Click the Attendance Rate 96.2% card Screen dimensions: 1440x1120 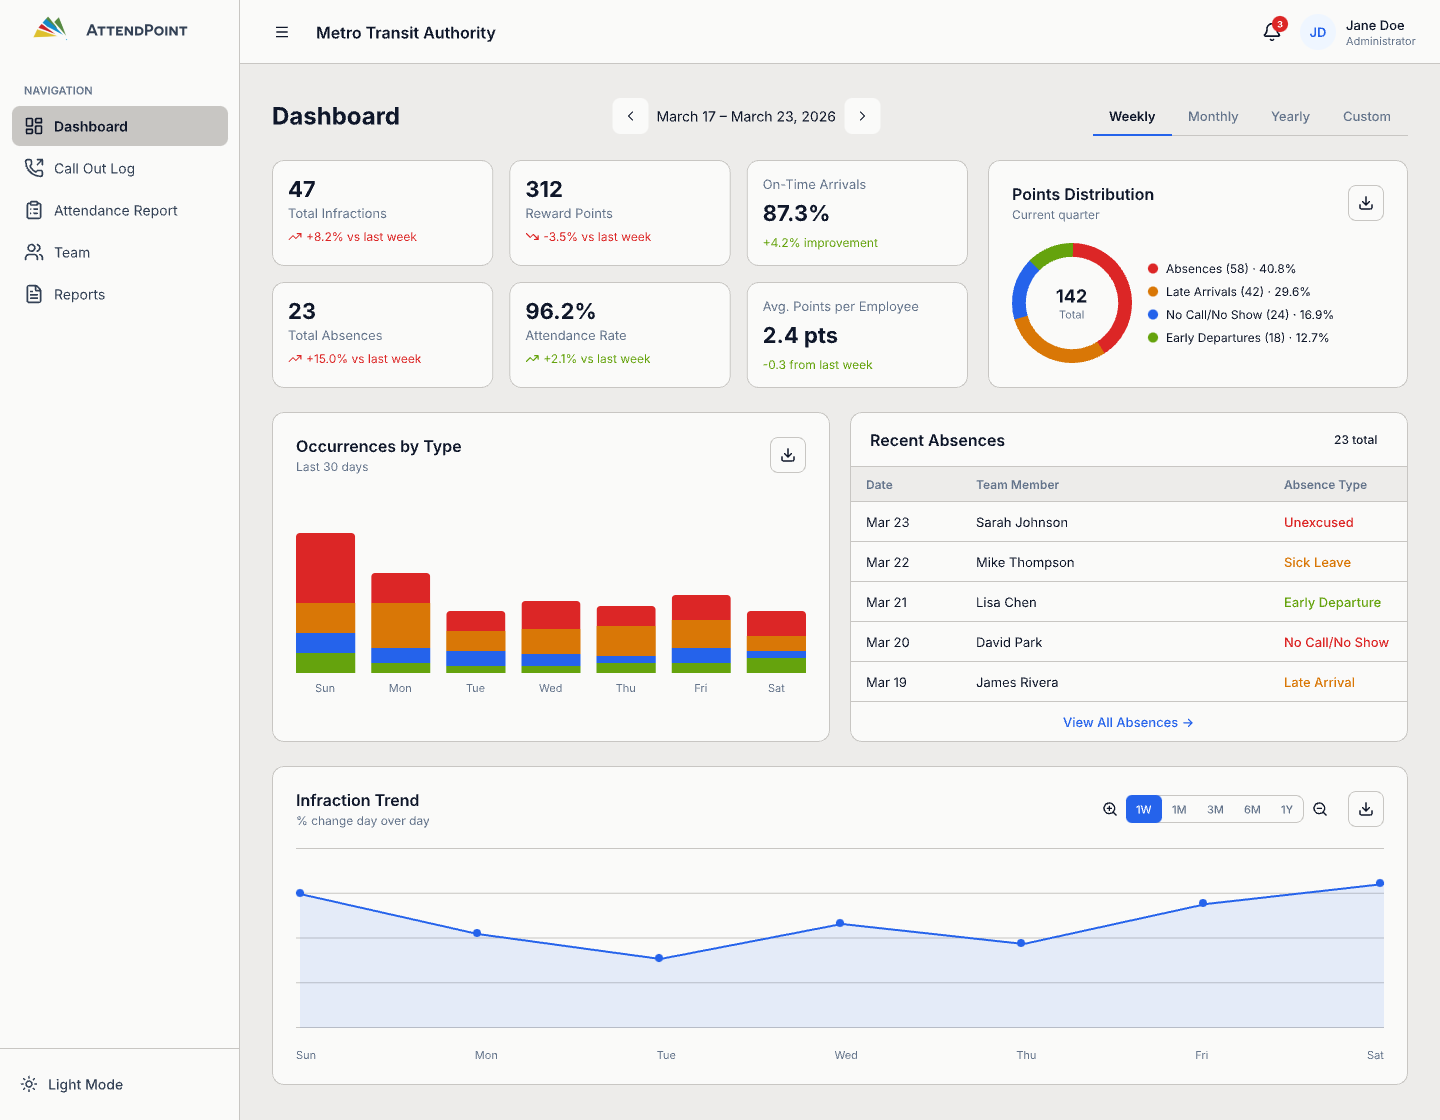click(x=620, y=335)
